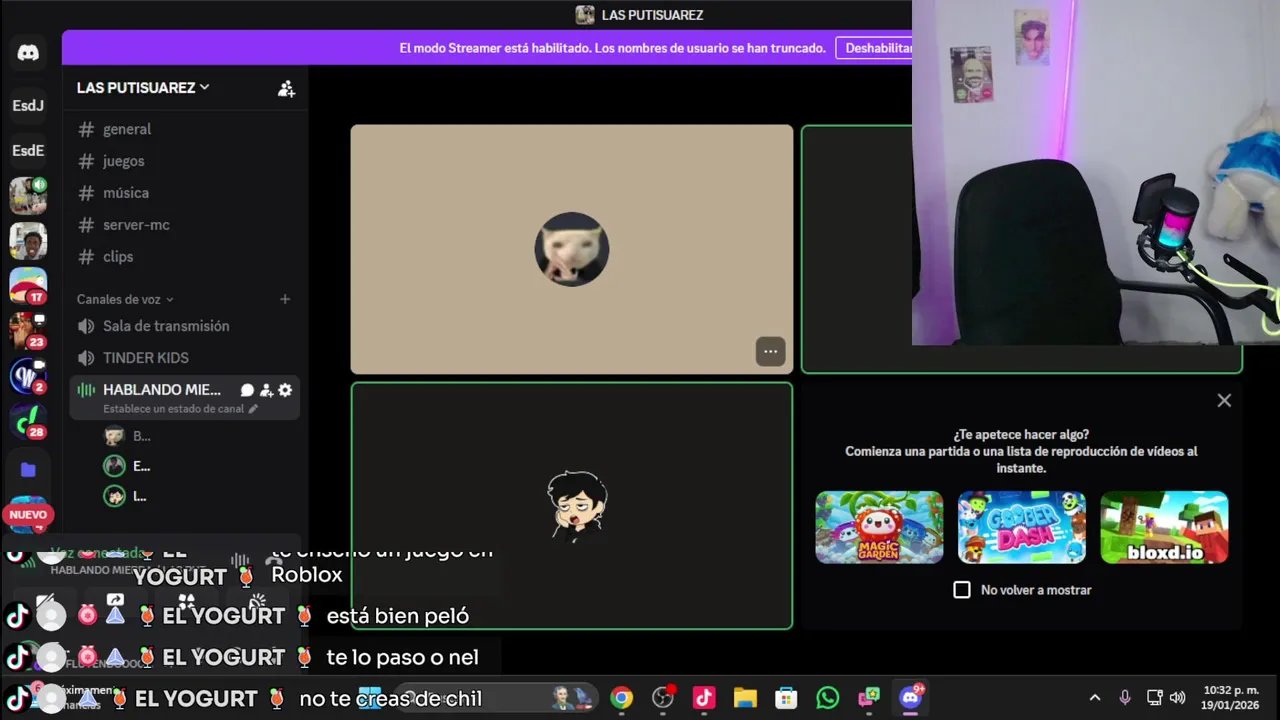Check the No volver a mostrar checkbox

[962, 590]
